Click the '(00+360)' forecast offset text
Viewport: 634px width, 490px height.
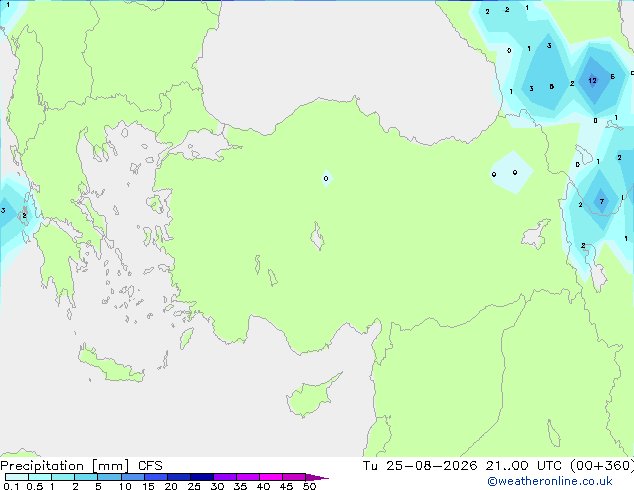(x=602, y=466)
